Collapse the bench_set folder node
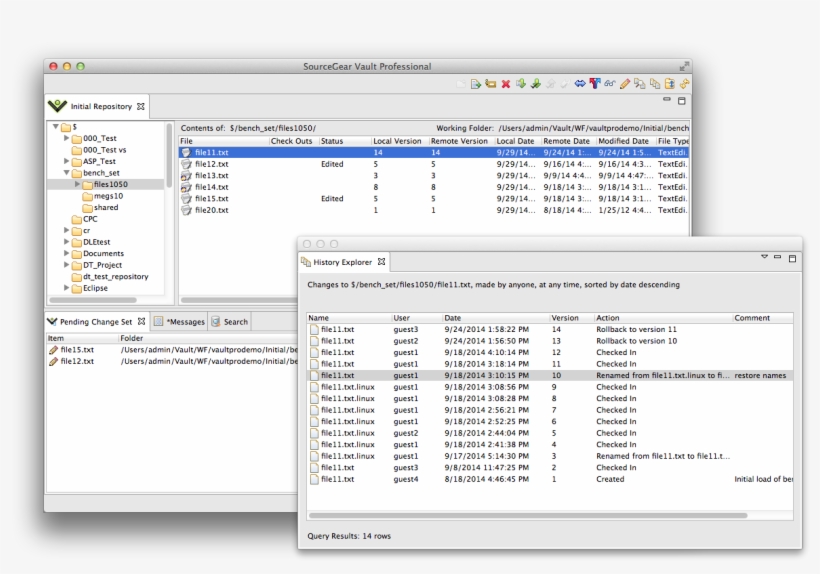Viewport: 820px width, 574px height. (x=66, y=173)
